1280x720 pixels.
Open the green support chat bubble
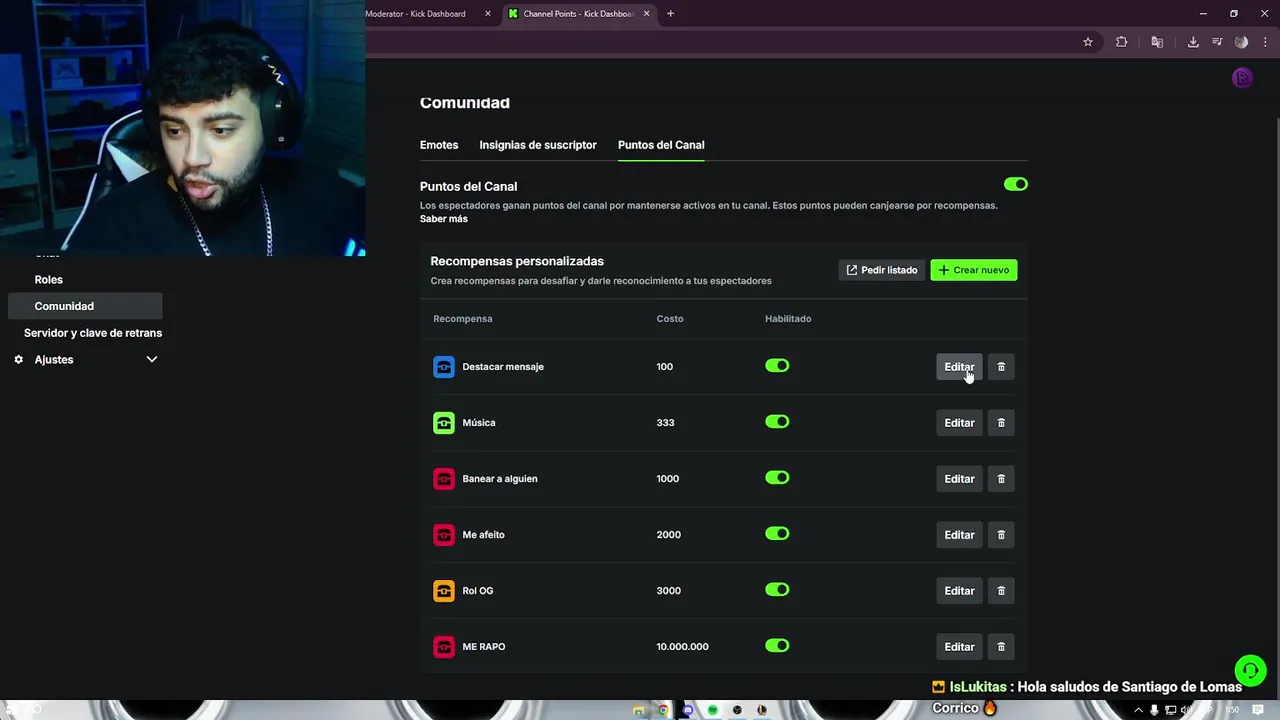pyautogui.click(x=1250, y=670)
